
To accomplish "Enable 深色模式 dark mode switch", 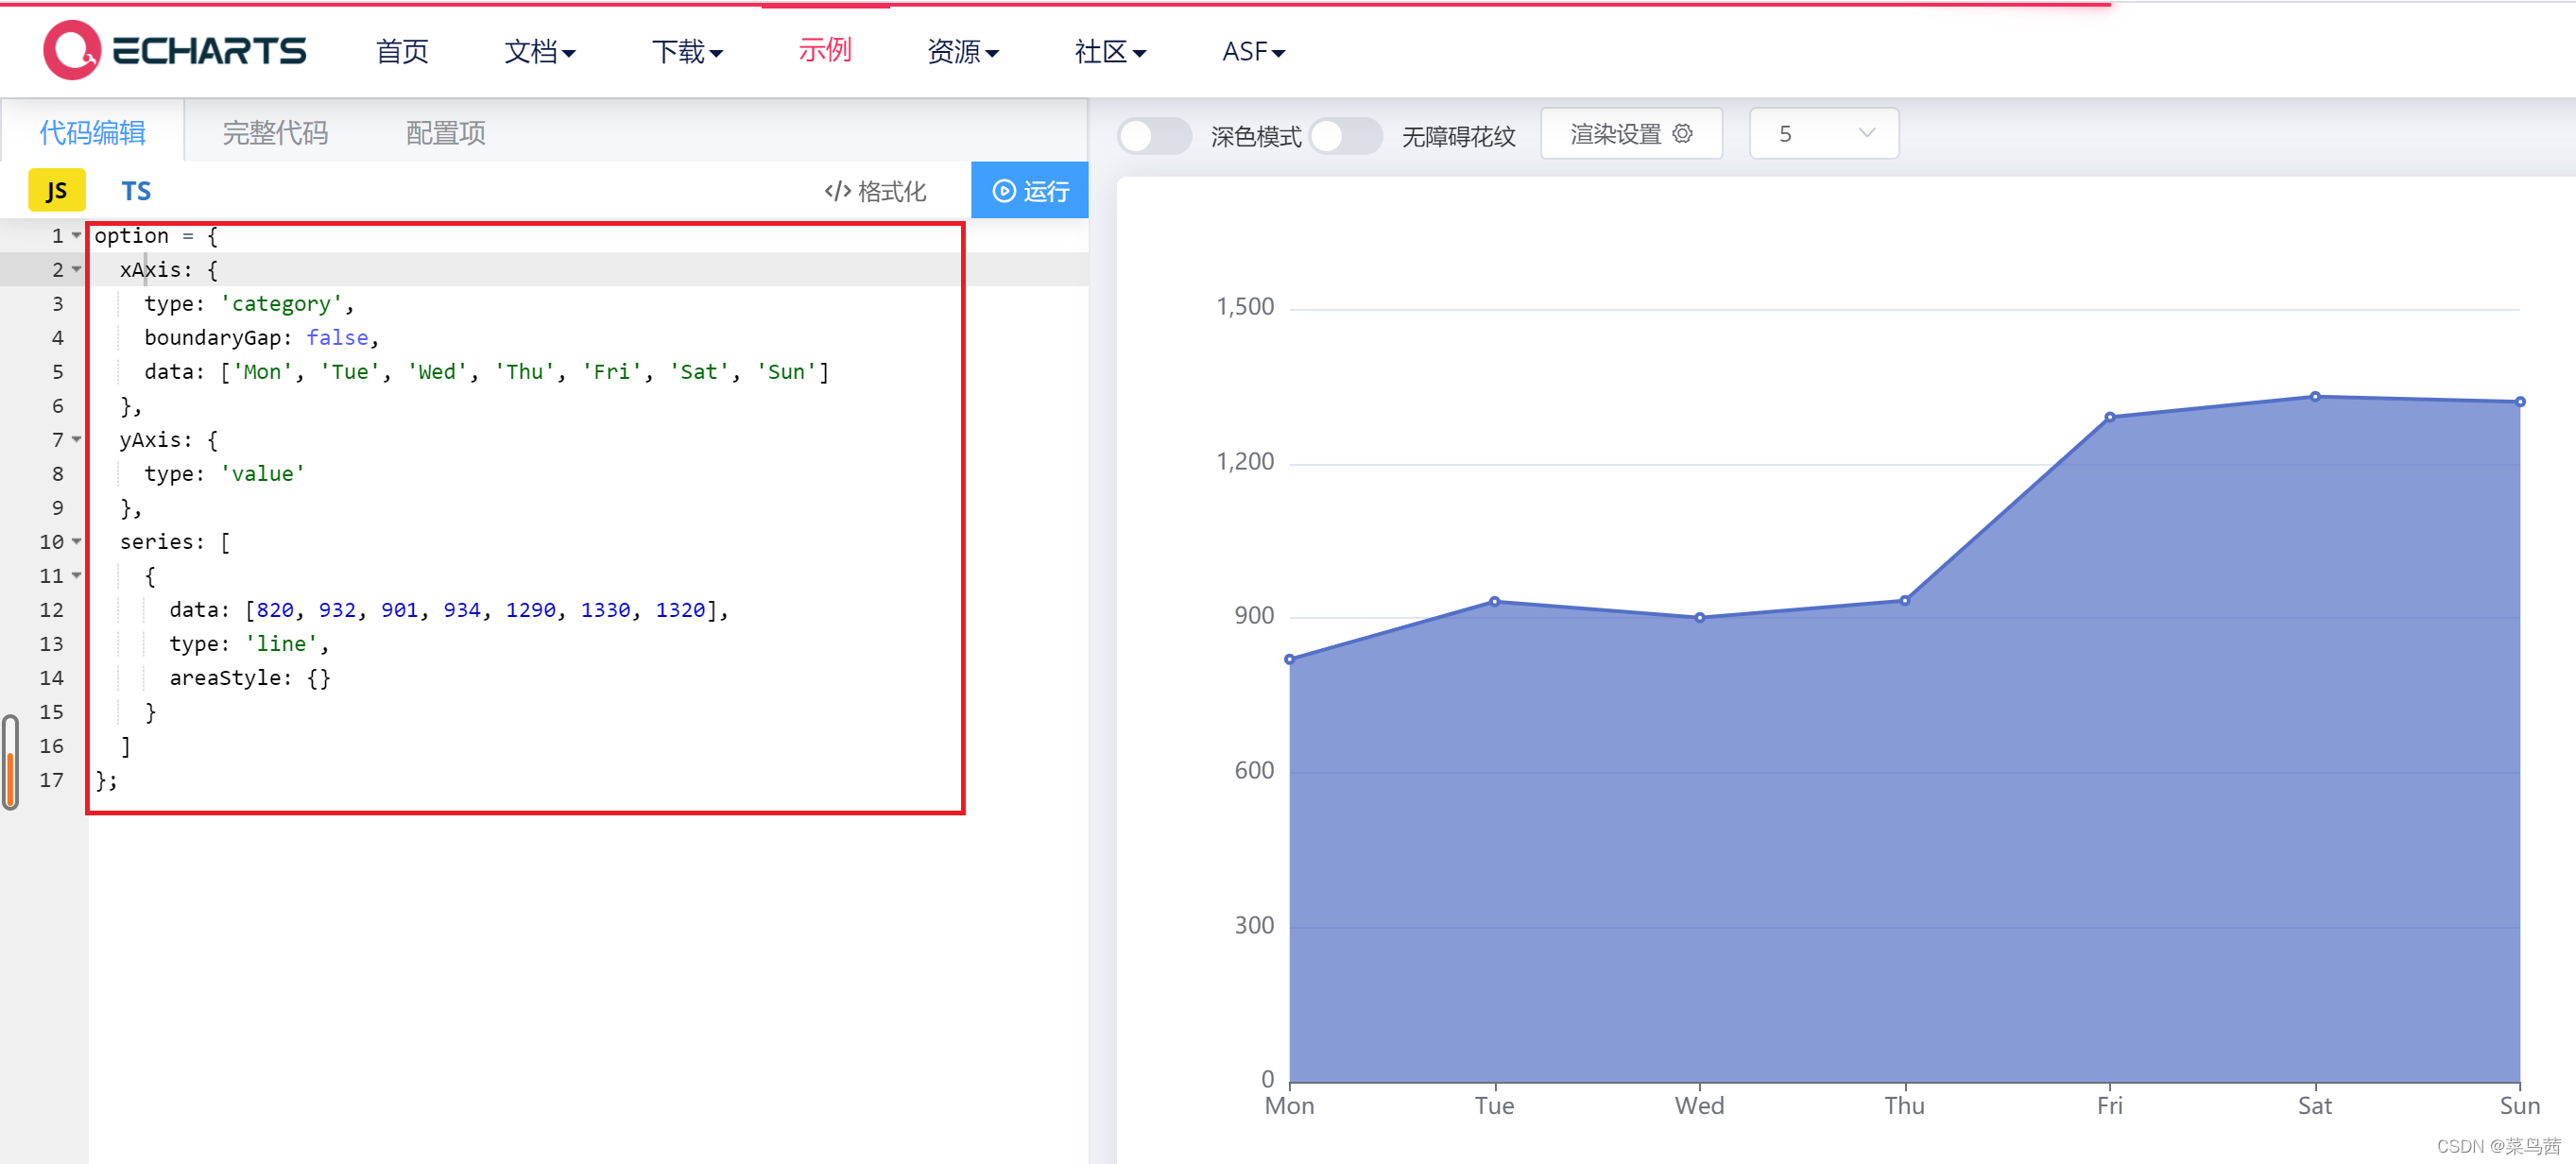I will [x=1153, y=135].
